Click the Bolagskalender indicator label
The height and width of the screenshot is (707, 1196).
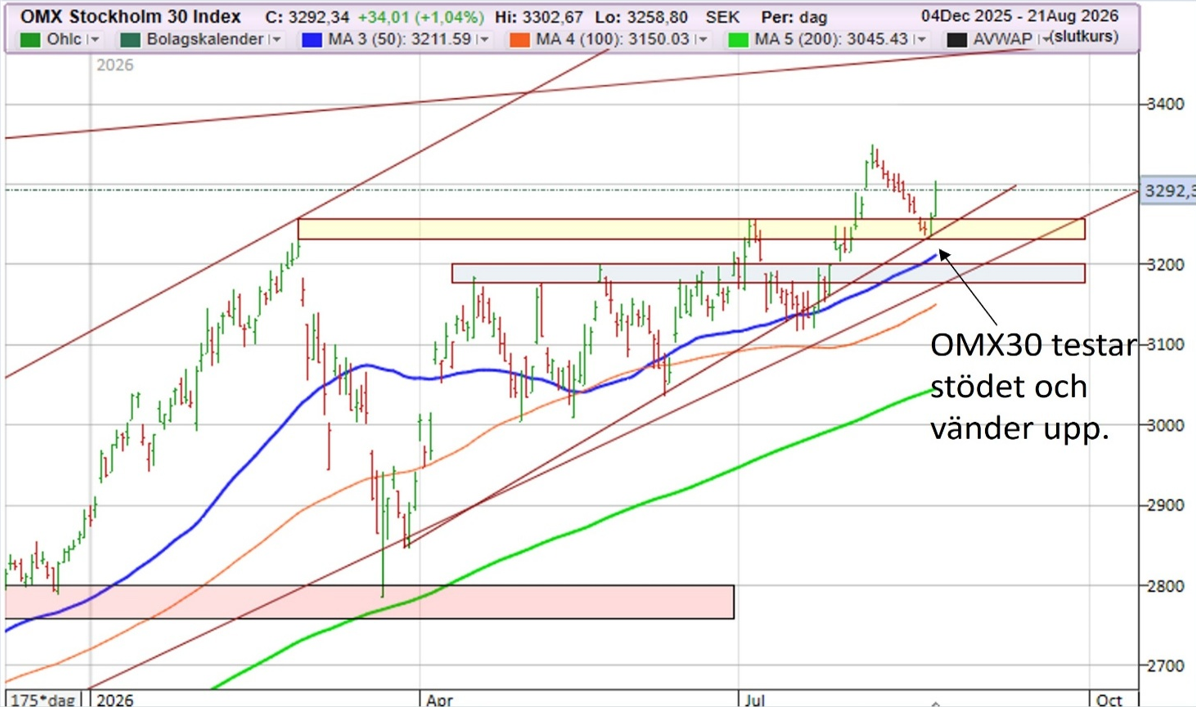(205, 39)
